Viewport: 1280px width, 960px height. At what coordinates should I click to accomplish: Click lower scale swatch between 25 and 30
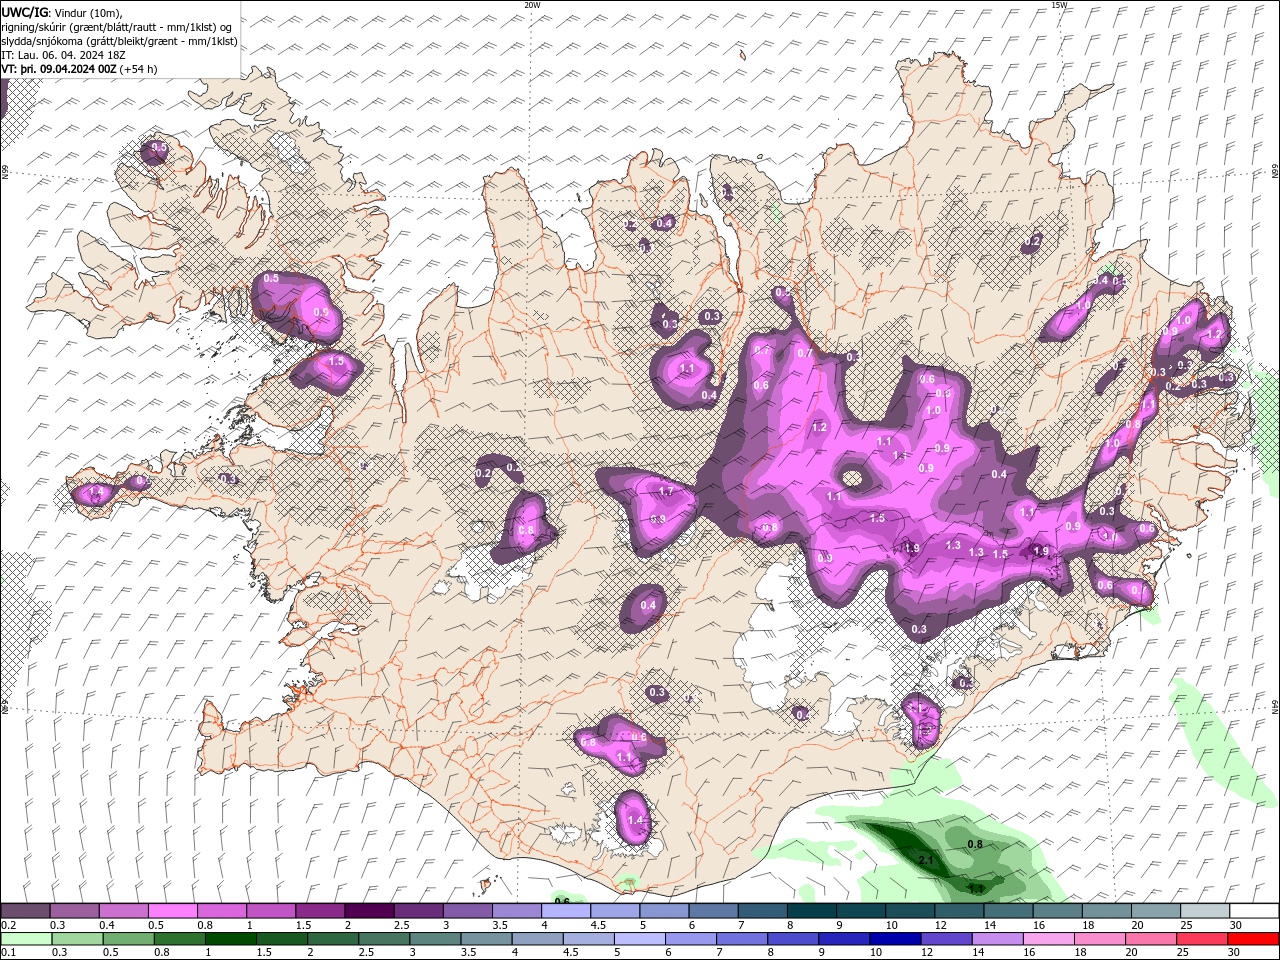click(1202, 939)
